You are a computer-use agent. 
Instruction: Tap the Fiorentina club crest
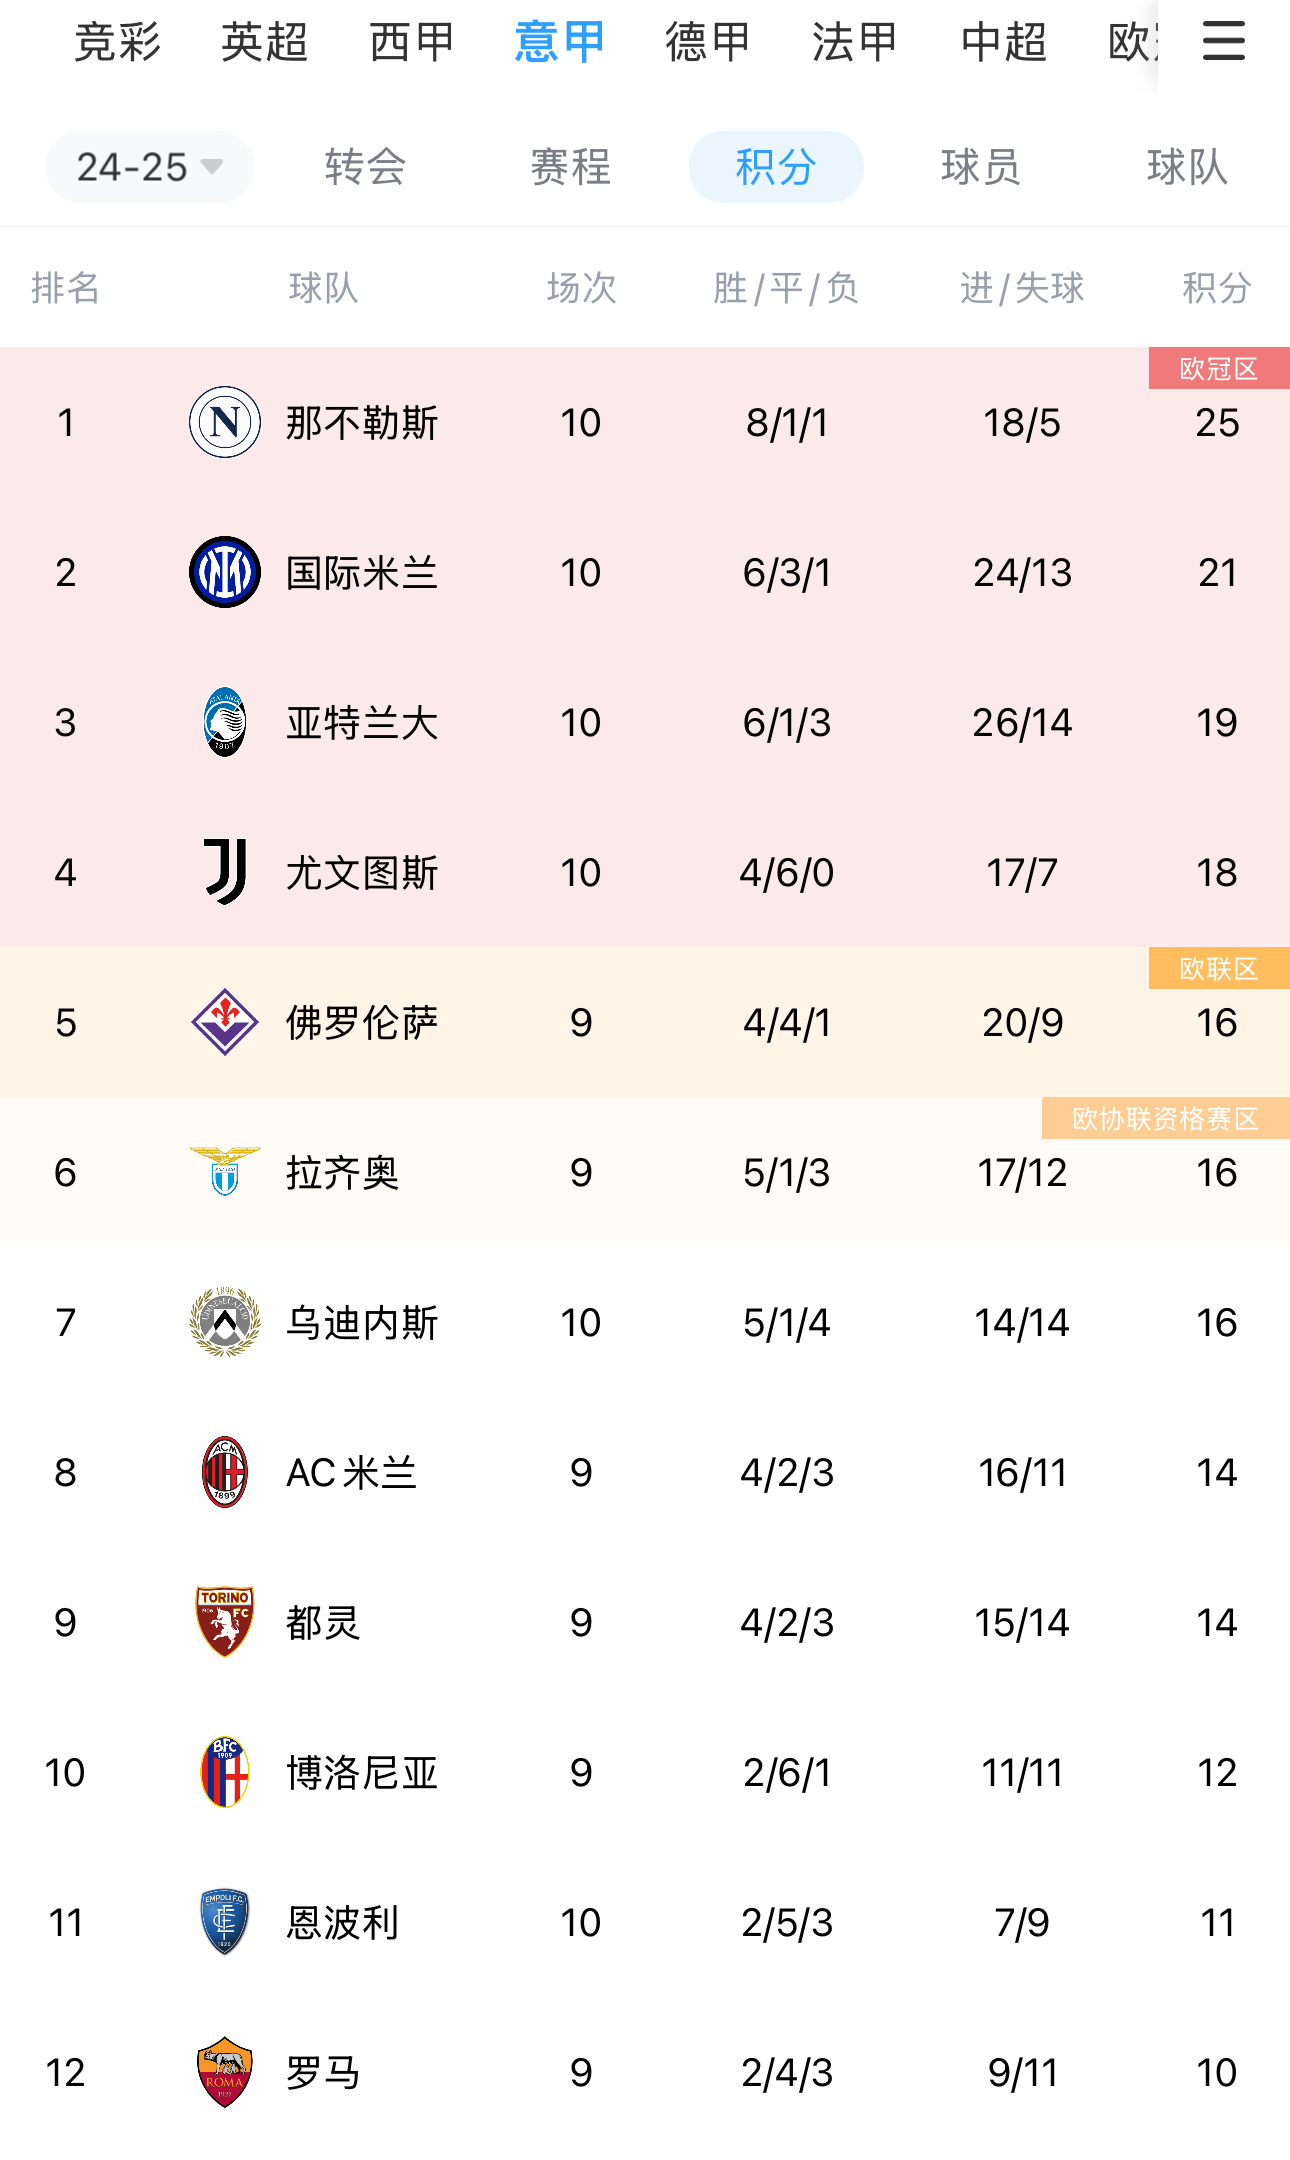click(x=225, y=1022)
